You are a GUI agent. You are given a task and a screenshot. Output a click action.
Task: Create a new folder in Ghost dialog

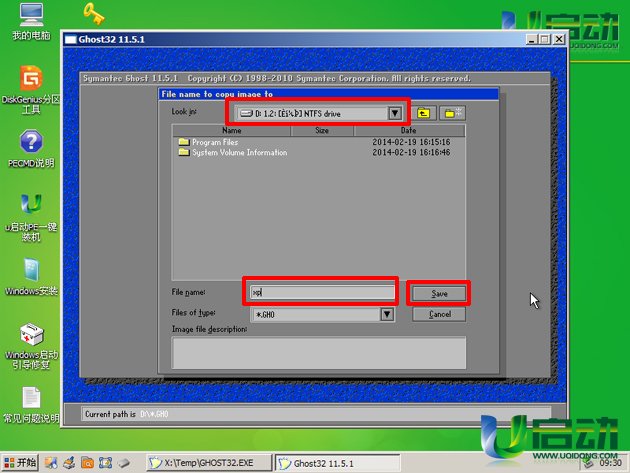452,113
